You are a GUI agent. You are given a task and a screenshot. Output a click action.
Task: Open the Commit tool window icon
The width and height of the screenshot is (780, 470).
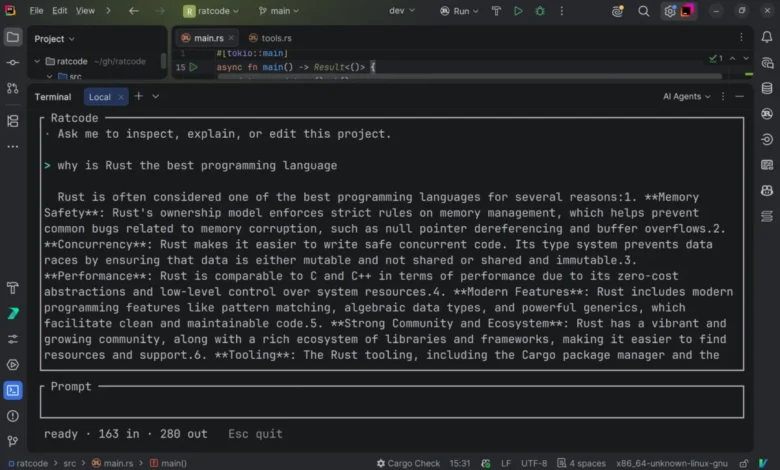(x=13, y=63)
